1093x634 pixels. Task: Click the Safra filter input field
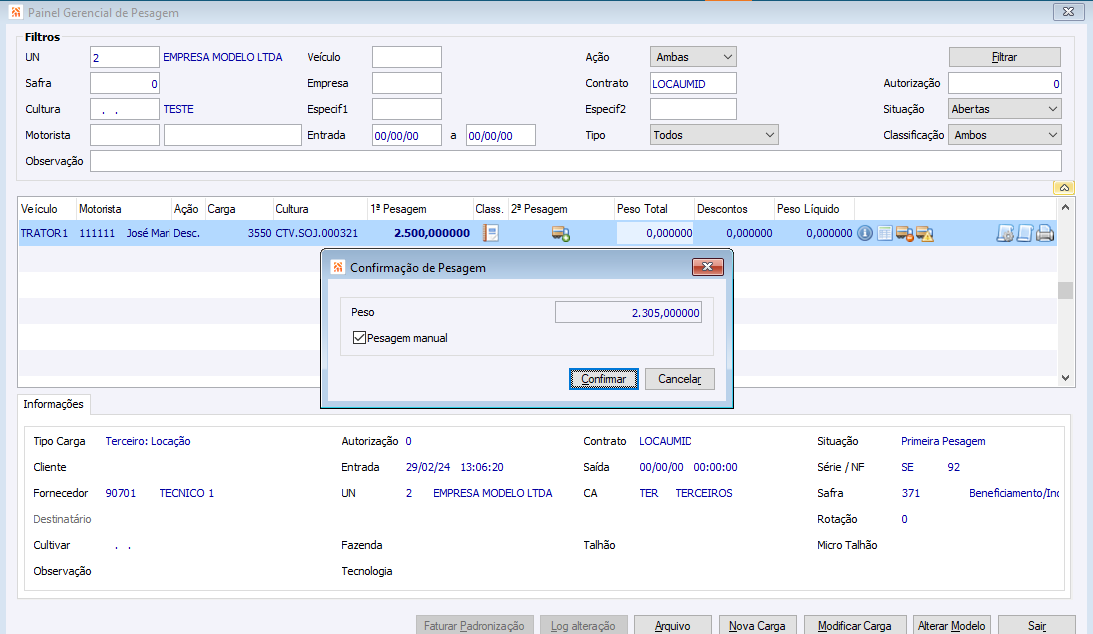coord(125,84)
